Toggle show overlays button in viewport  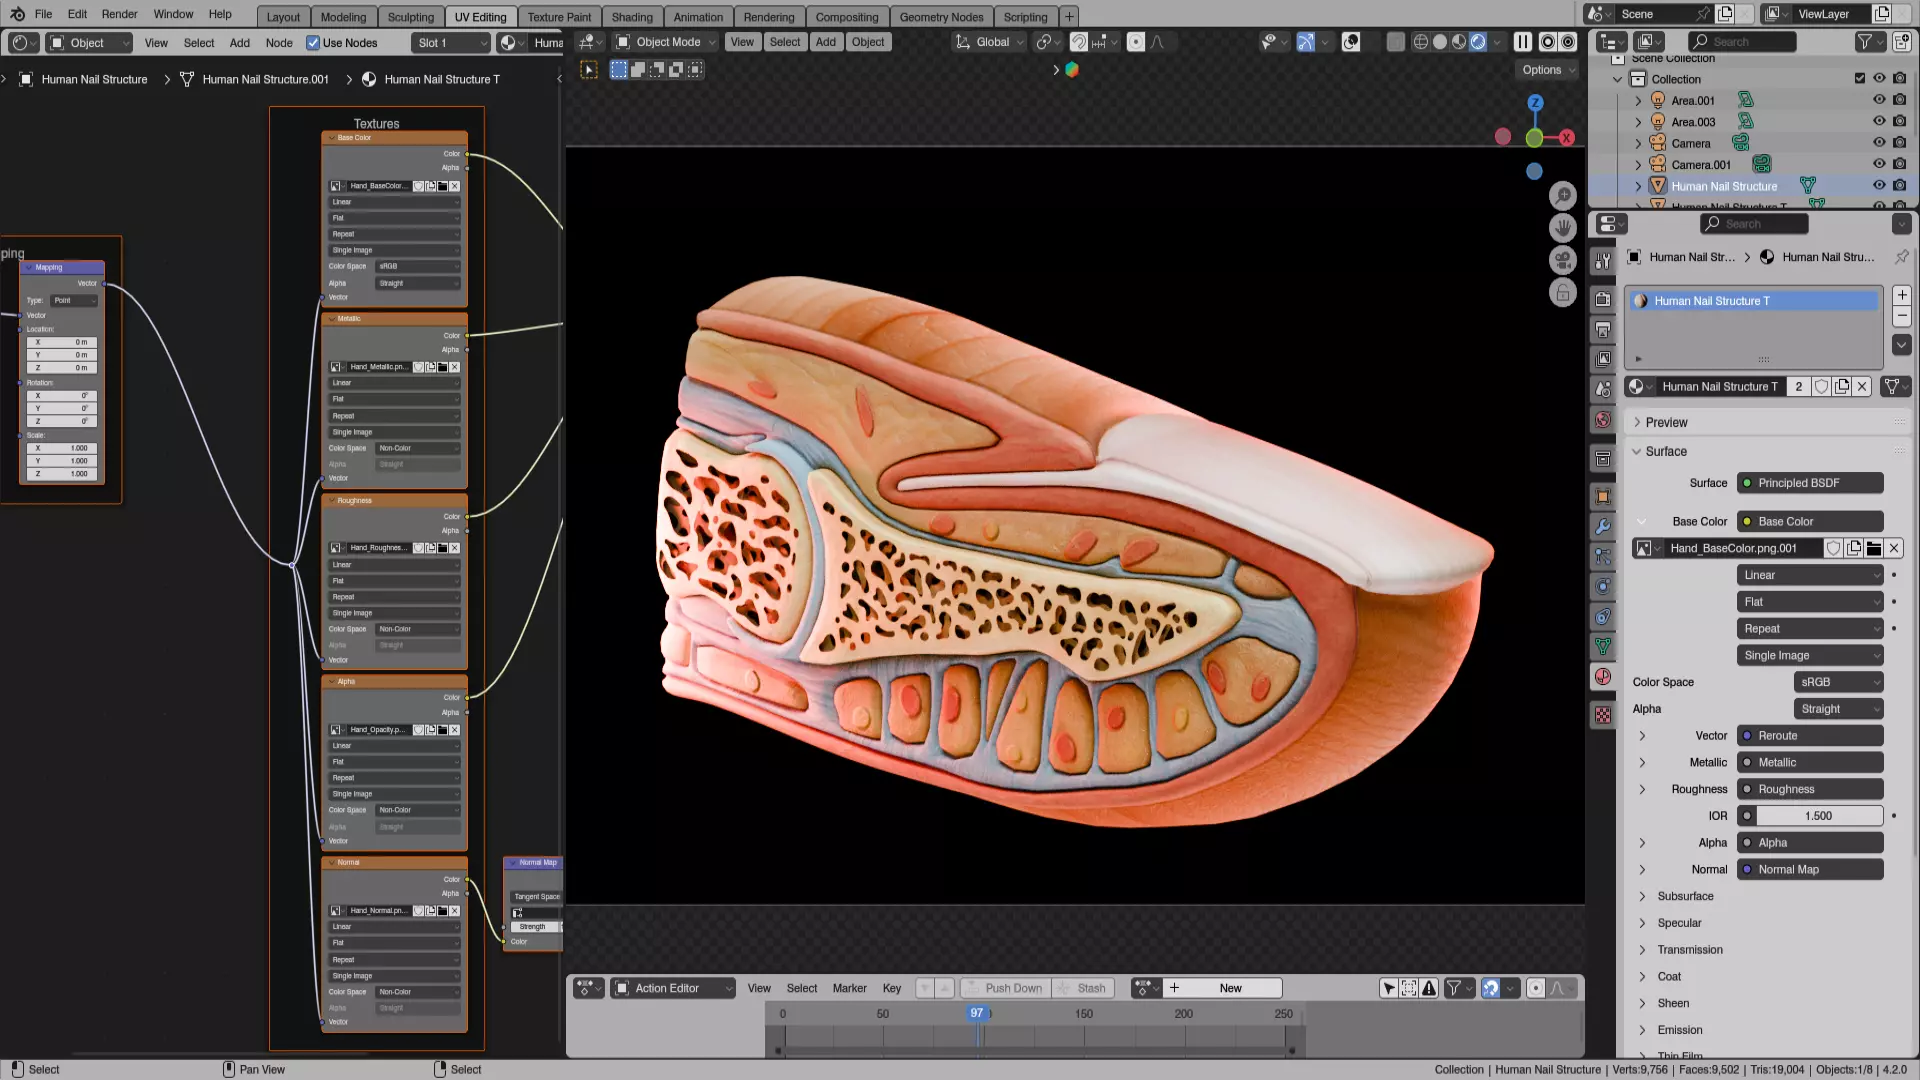[1351, 42]
